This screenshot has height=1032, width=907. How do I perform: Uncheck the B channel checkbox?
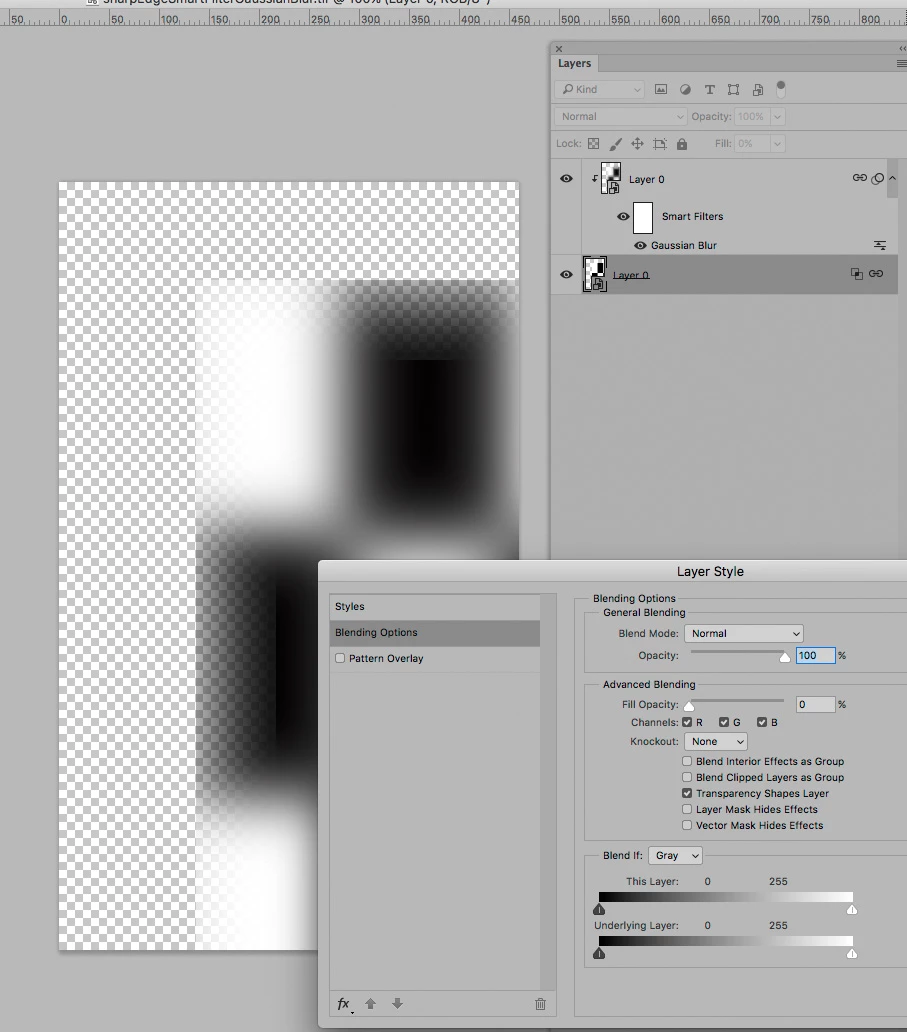pos(762,723)
